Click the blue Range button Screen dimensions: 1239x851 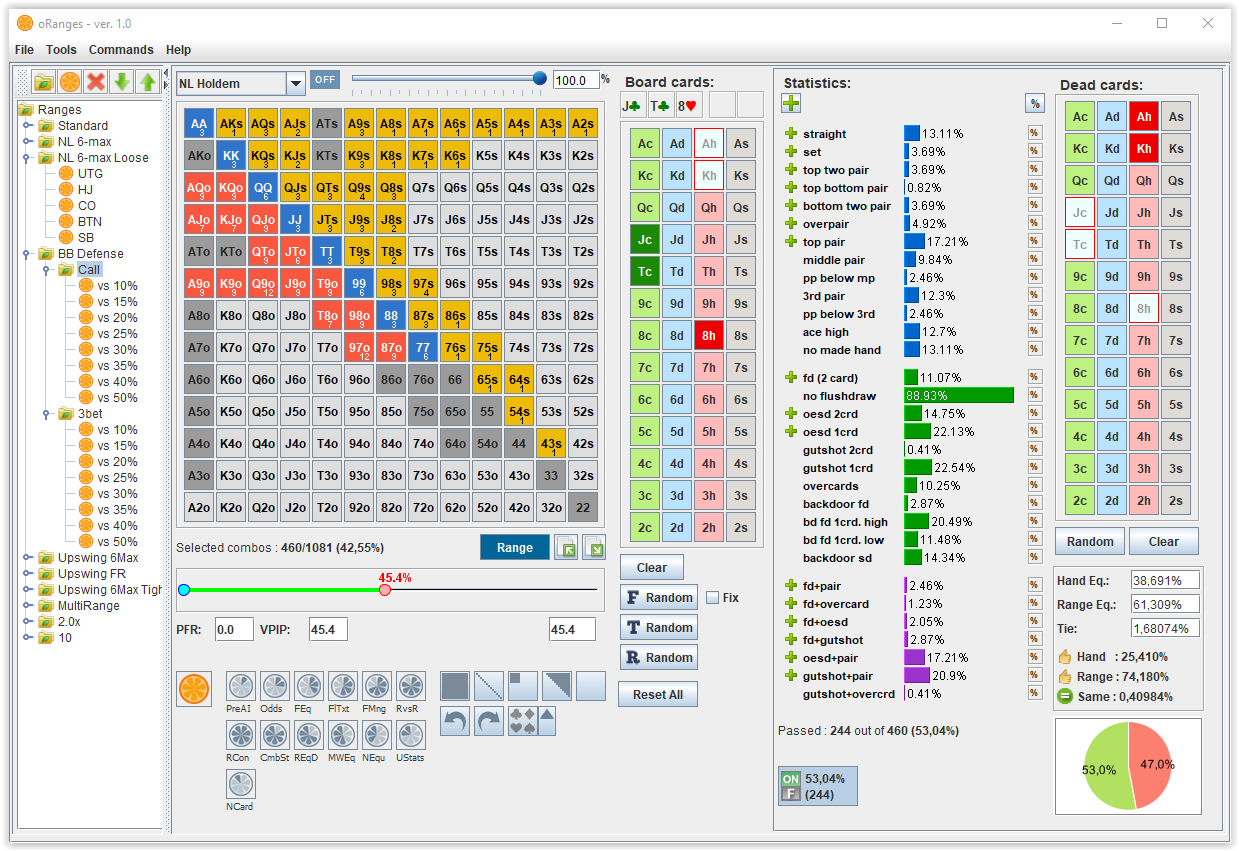(x=515, y=548)
